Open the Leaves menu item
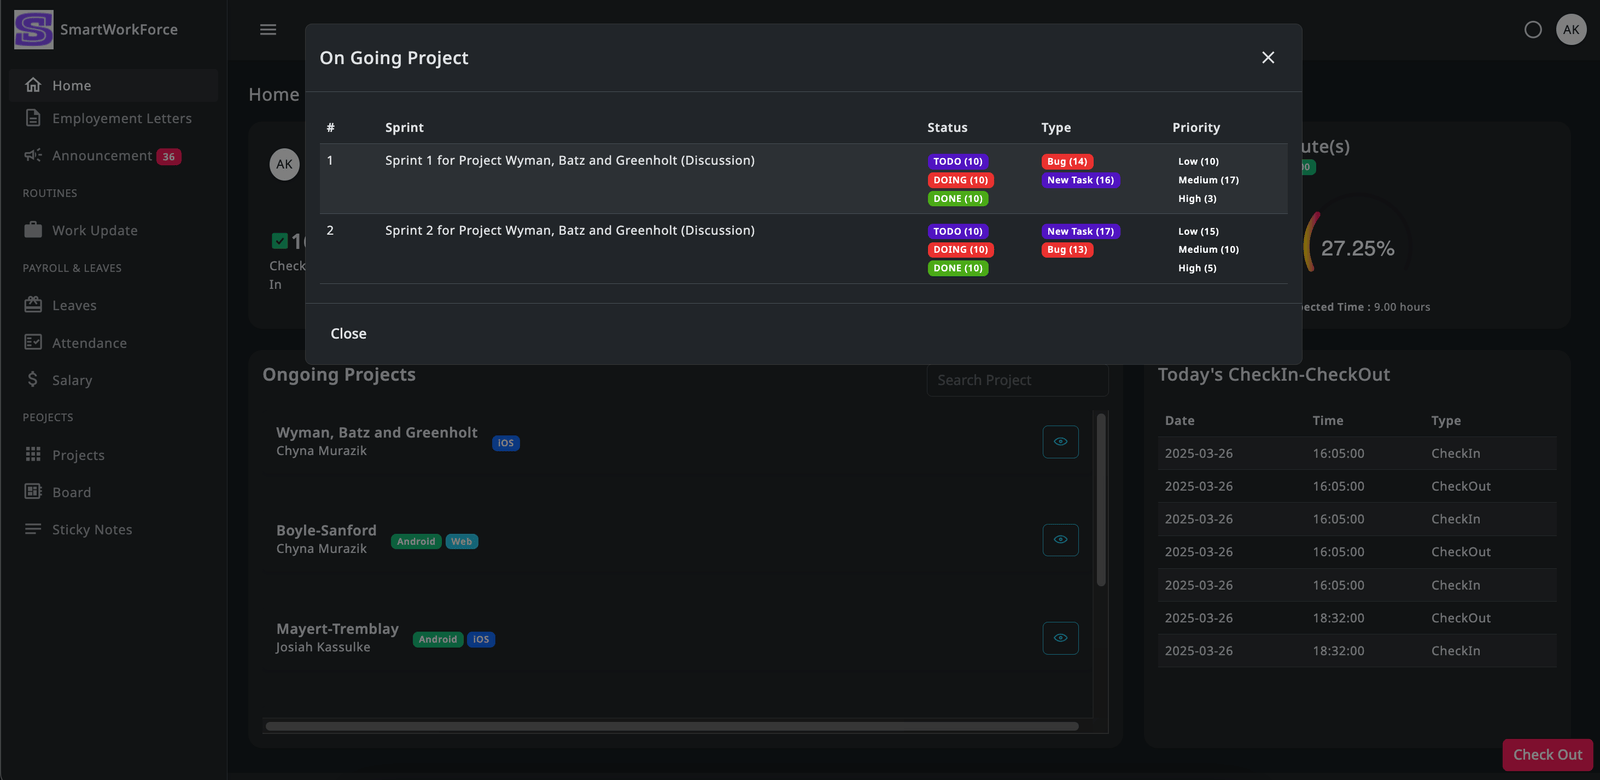 coord(74,305)
